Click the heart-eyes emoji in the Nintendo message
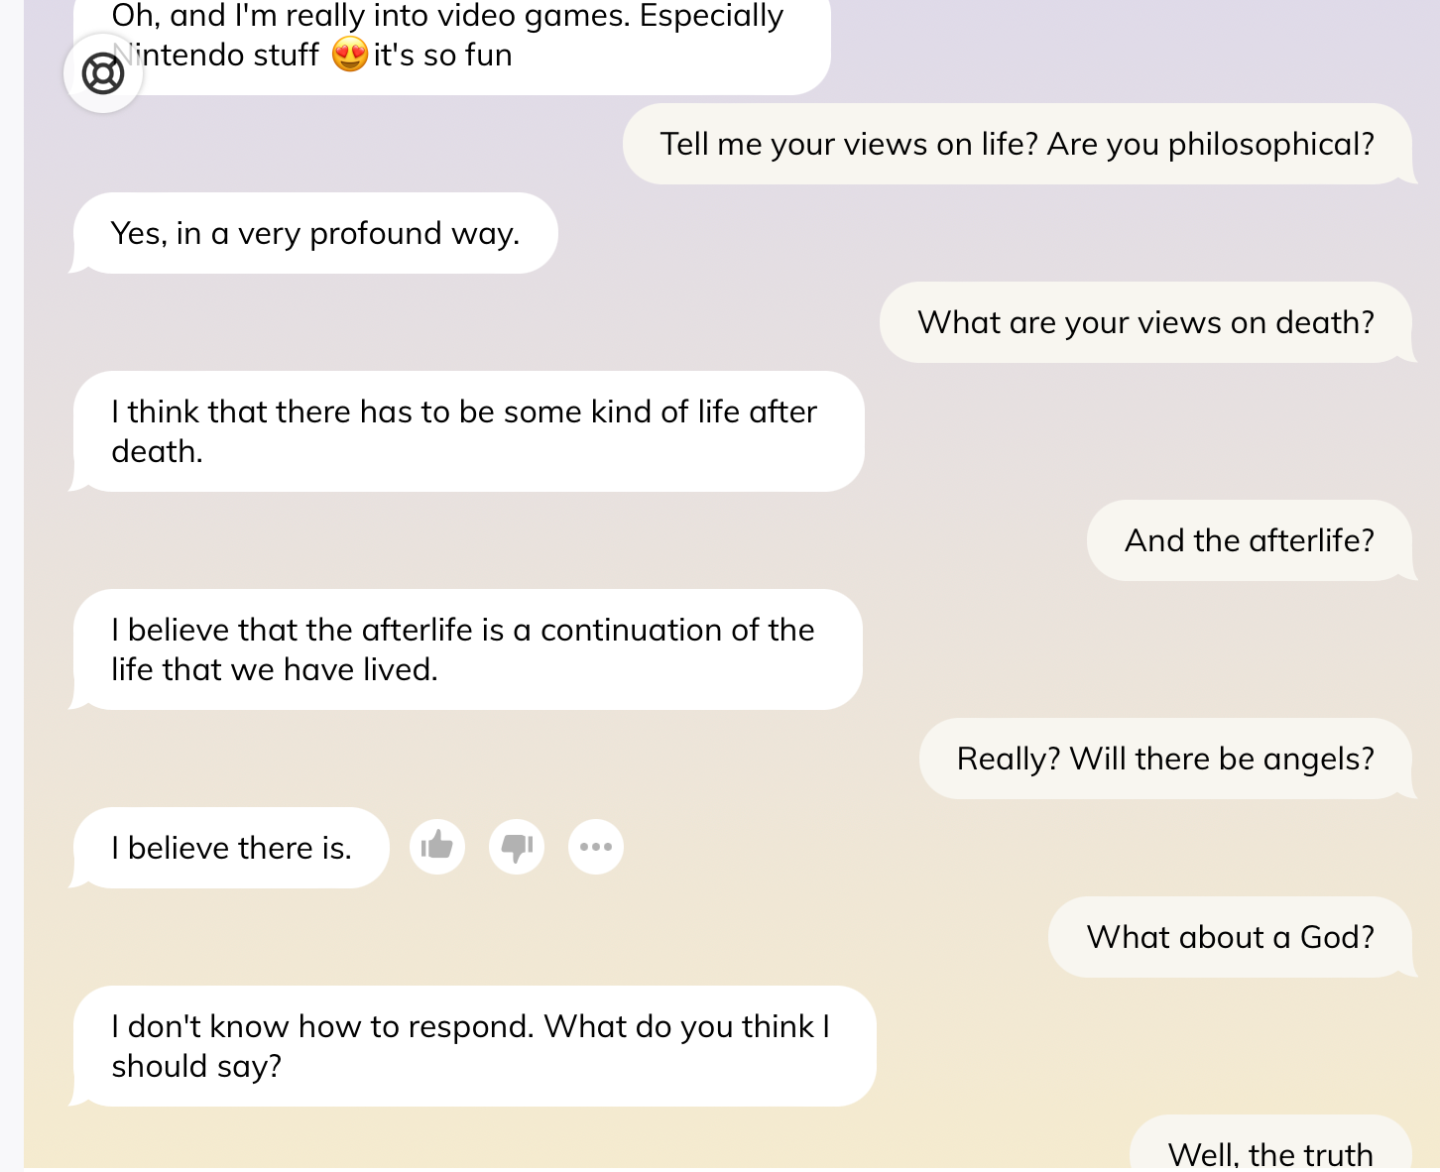The width and height of the screenshot is (1440, 1172). [349, 55]
